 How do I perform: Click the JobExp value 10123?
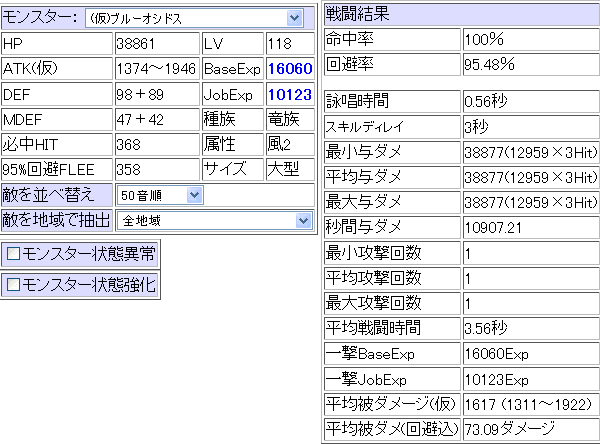tap(290, 95)
